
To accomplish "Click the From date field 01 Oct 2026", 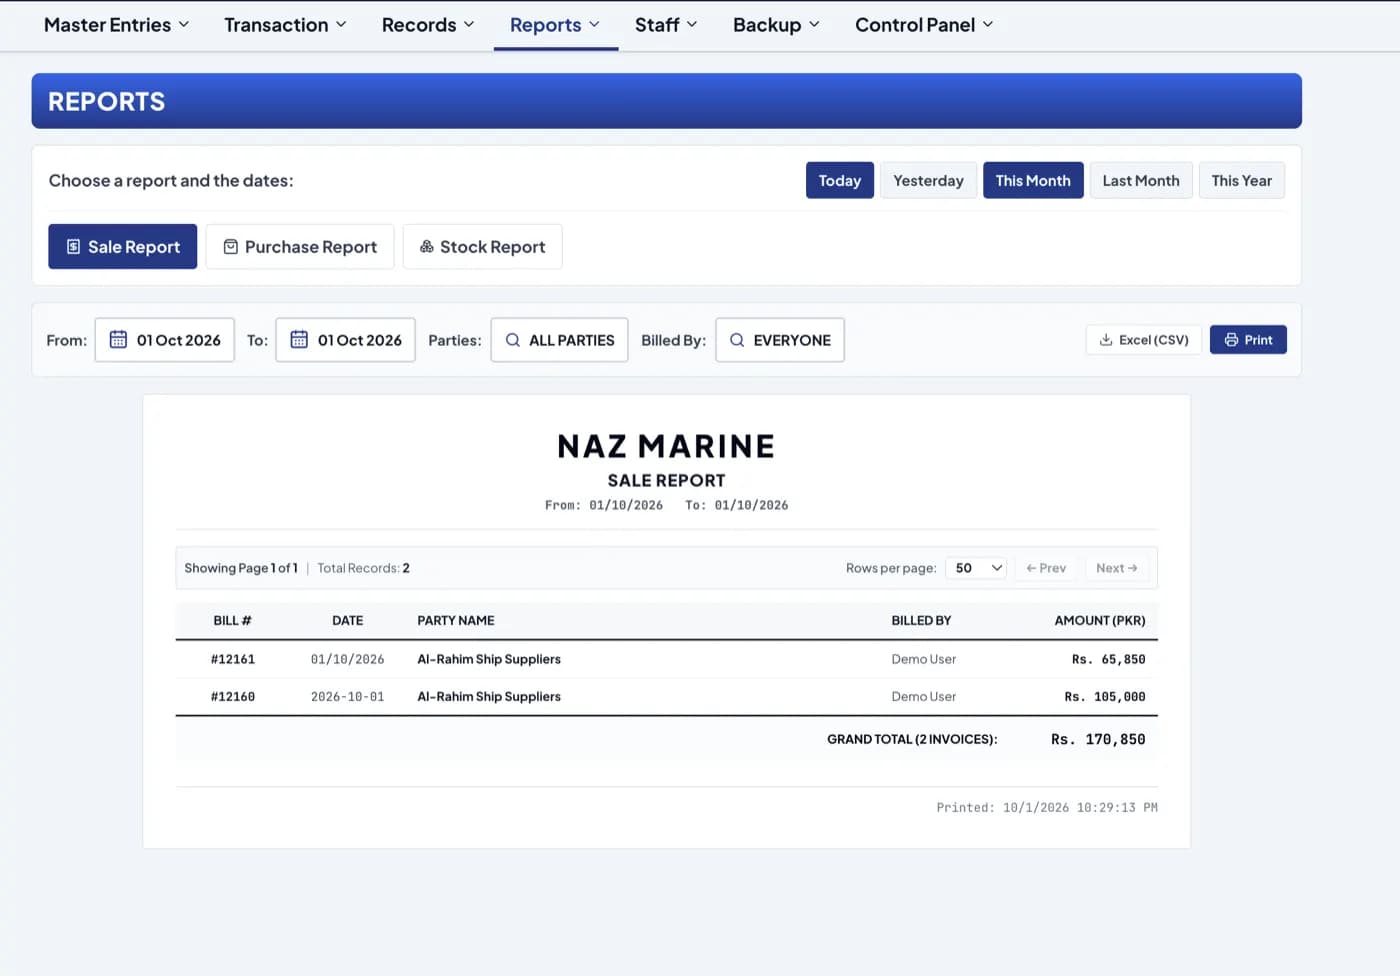I will 165,340.
